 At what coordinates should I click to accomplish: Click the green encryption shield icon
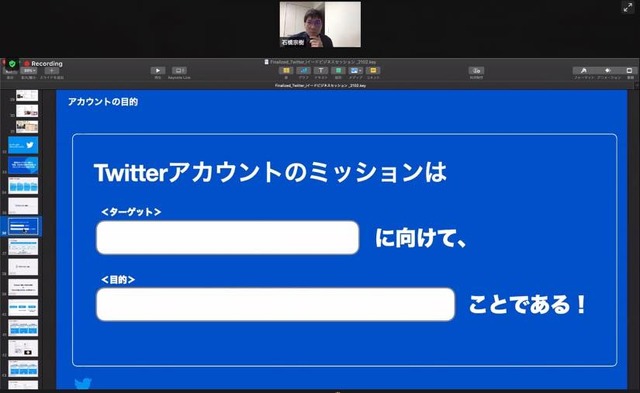pyautogui.click(x=12, y=64)
